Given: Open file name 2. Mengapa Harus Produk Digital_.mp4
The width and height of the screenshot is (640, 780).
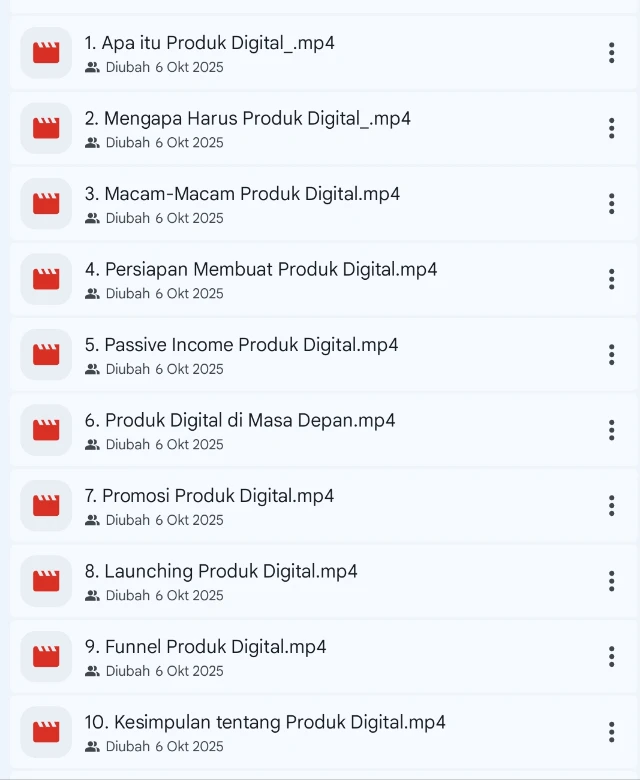Looking at the screenshot, I should (248, 119).
